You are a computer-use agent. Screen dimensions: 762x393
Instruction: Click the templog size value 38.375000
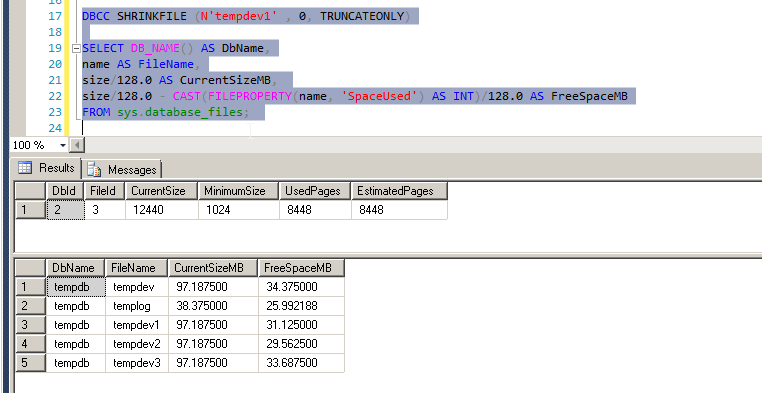(213, 306)
